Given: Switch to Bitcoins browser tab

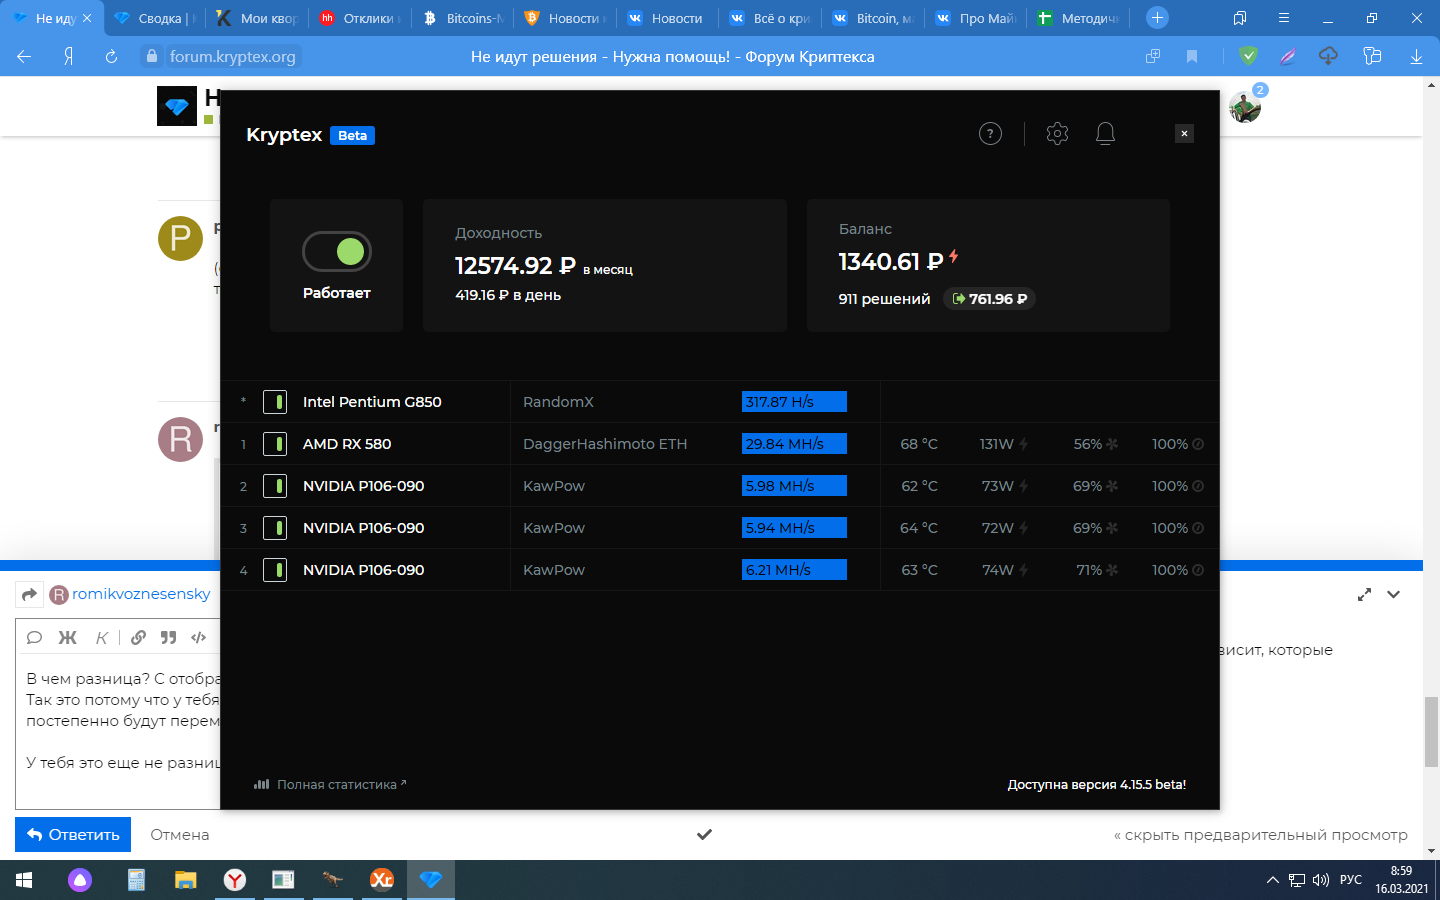Looking at the screenshot, I should (463, 18).
